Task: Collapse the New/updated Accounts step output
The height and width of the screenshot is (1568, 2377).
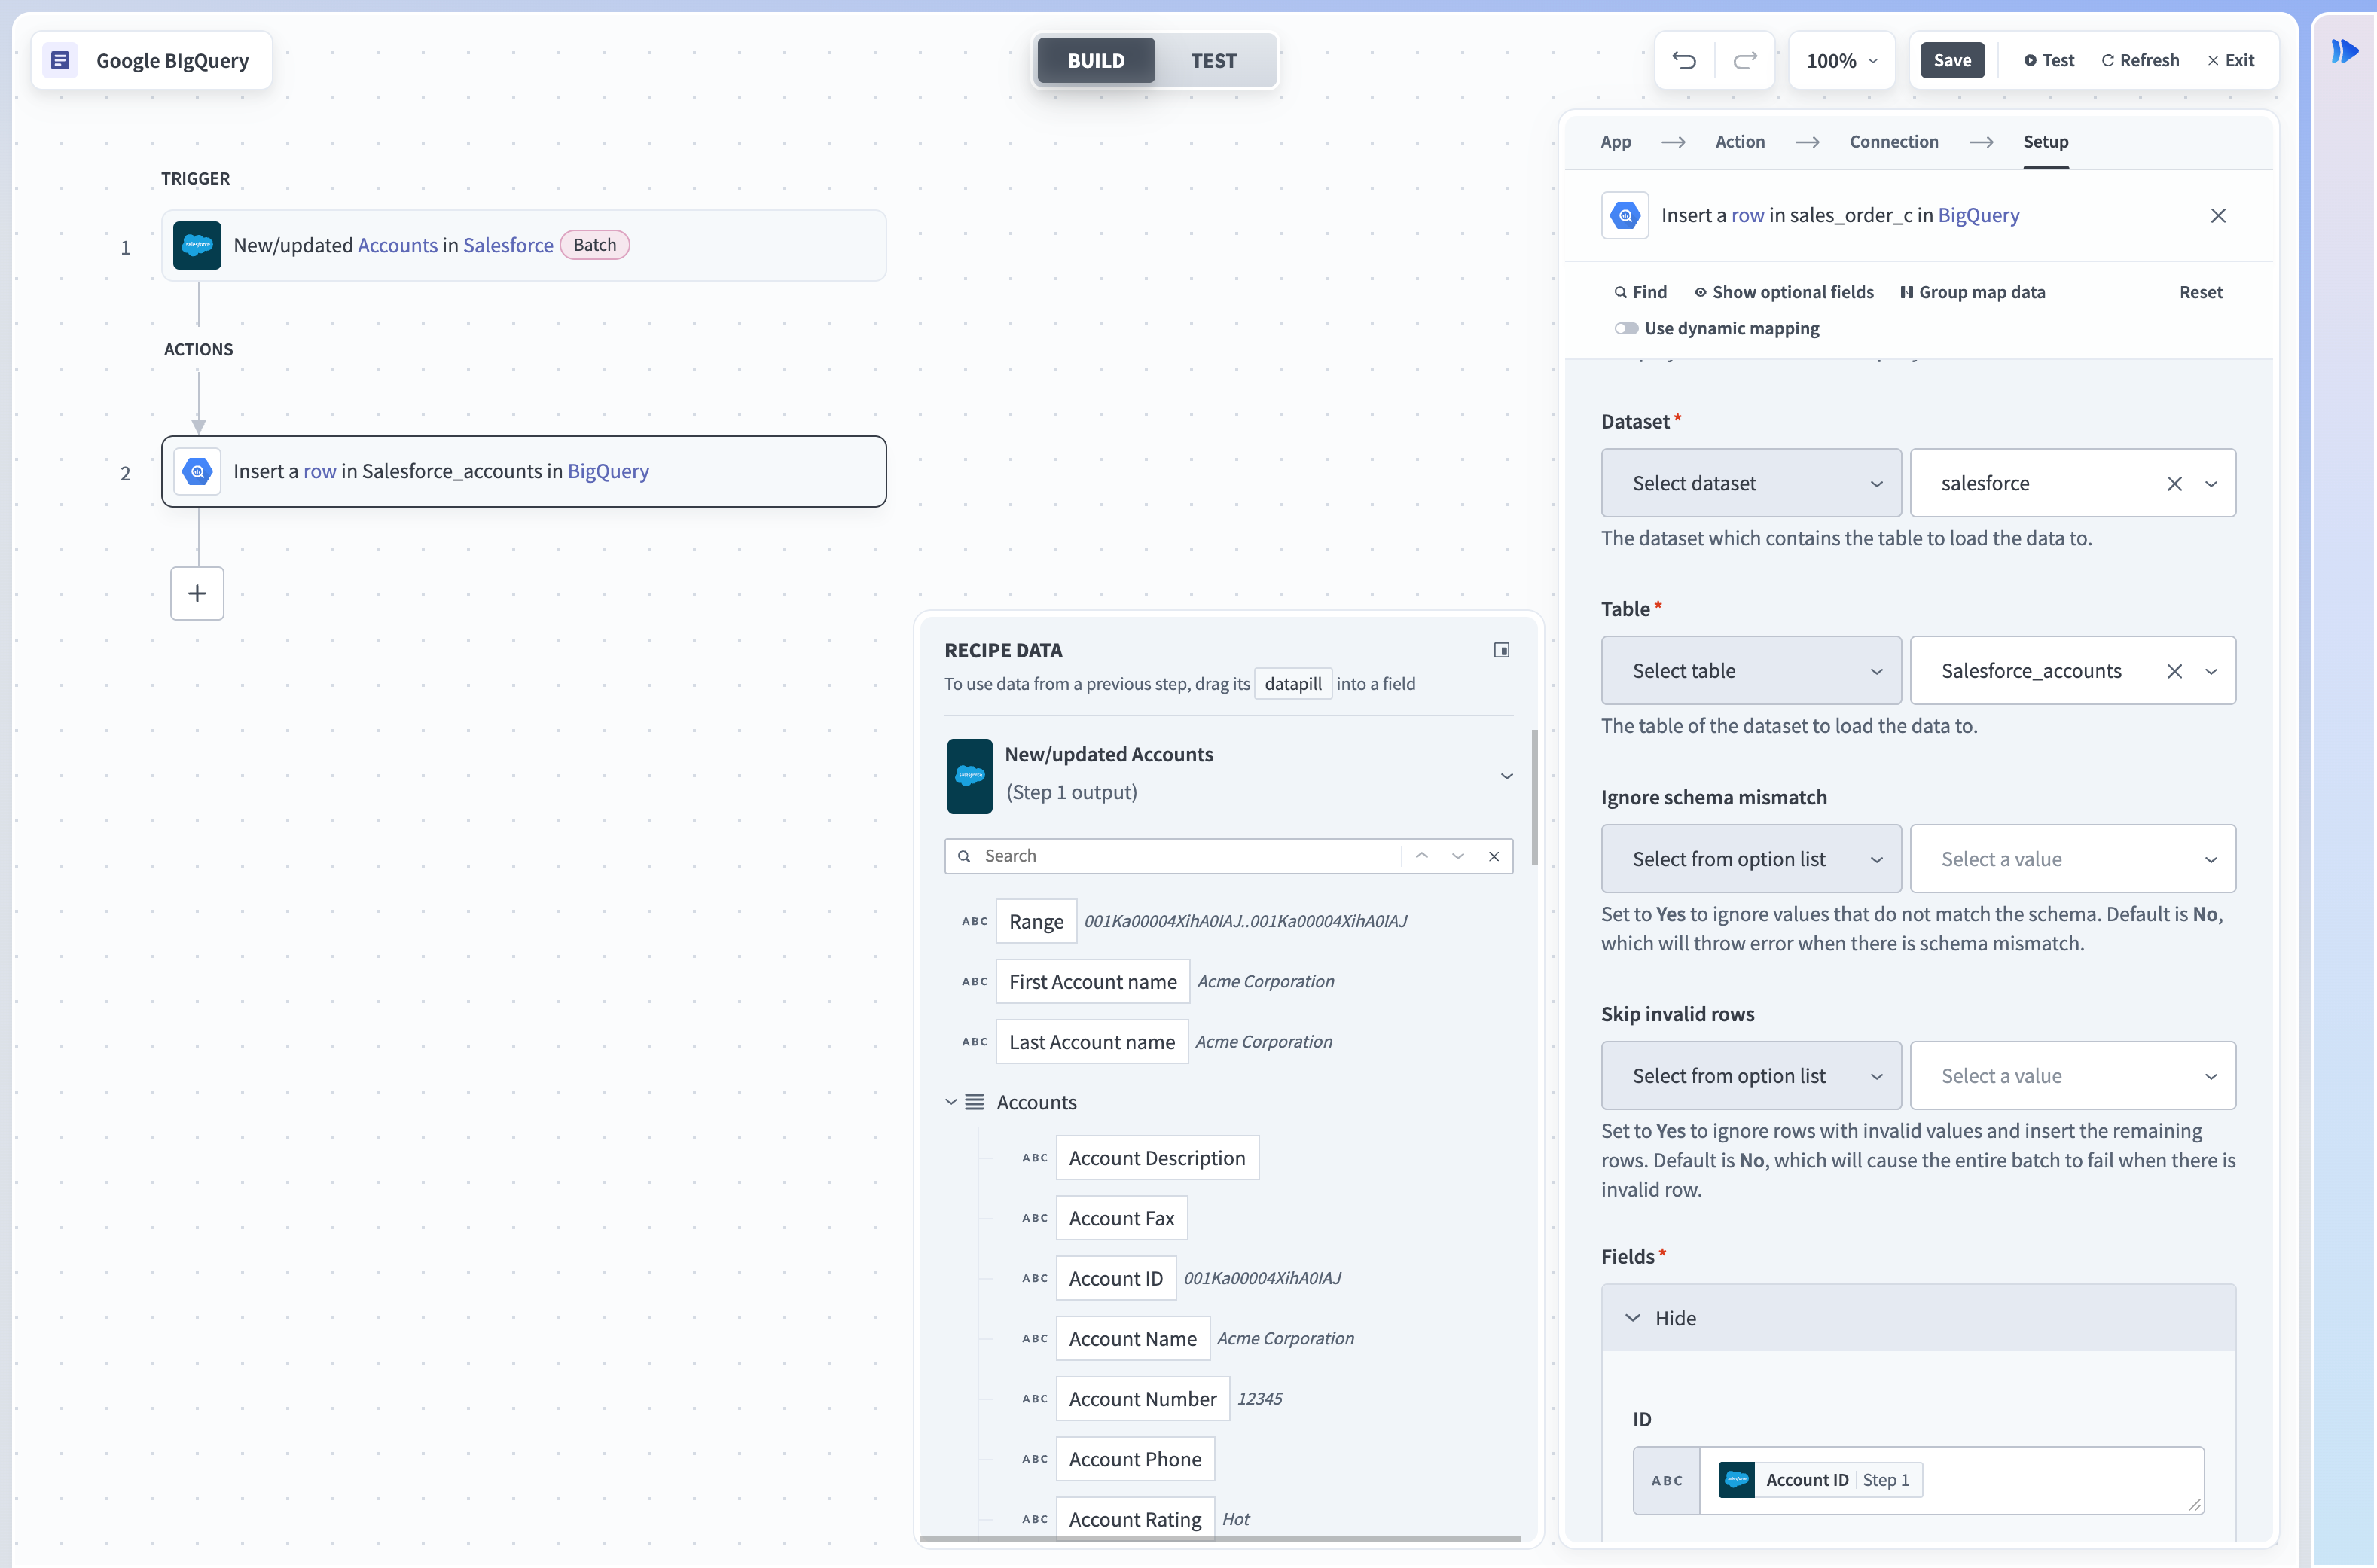Action: (x=1506, y=776)
